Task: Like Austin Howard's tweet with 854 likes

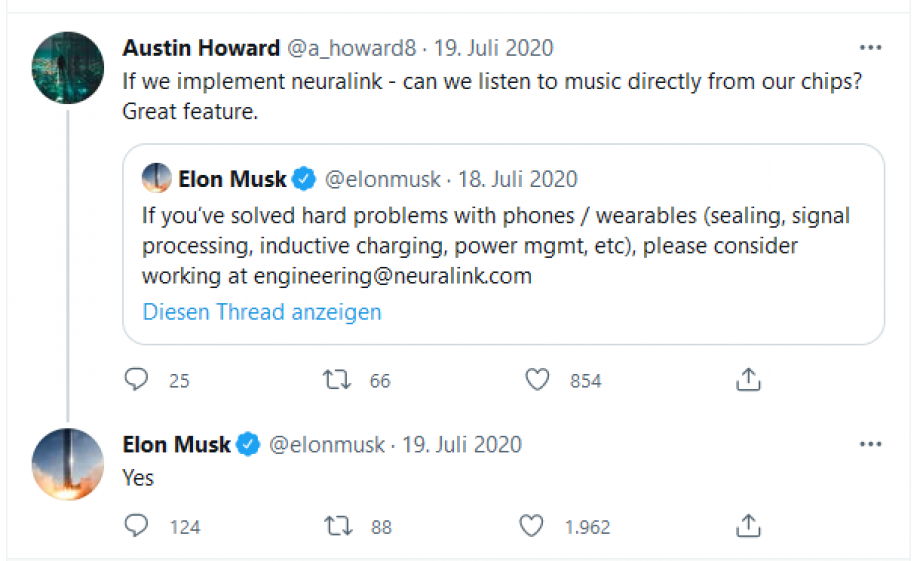Action: 537,380
